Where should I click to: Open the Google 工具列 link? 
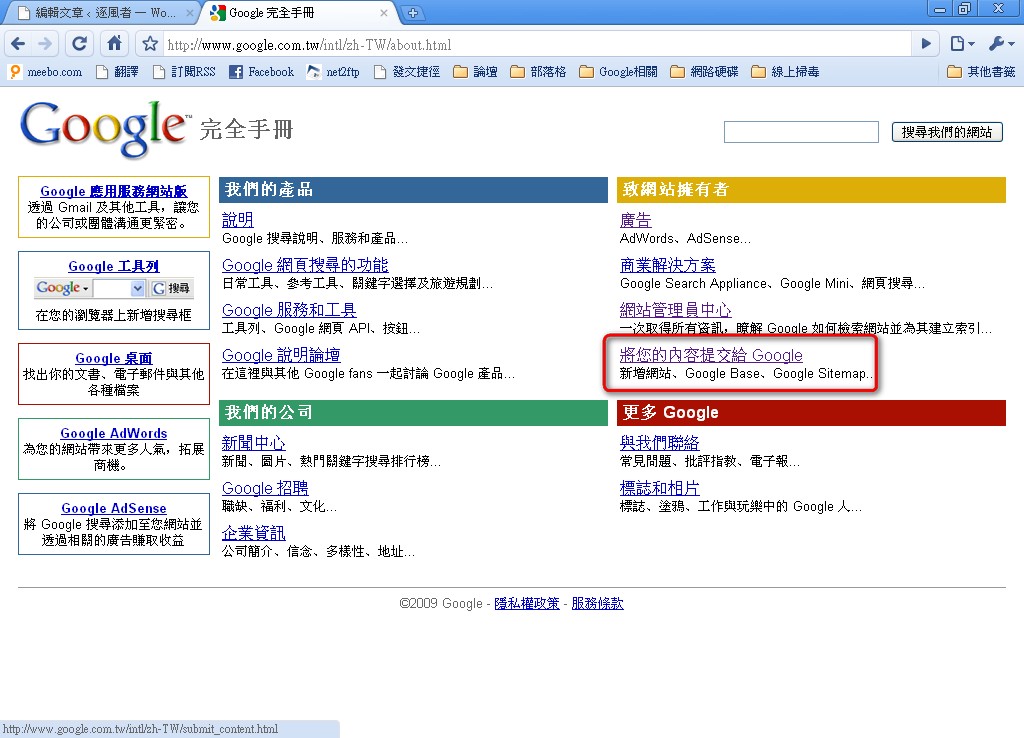(x=114, y=266)
